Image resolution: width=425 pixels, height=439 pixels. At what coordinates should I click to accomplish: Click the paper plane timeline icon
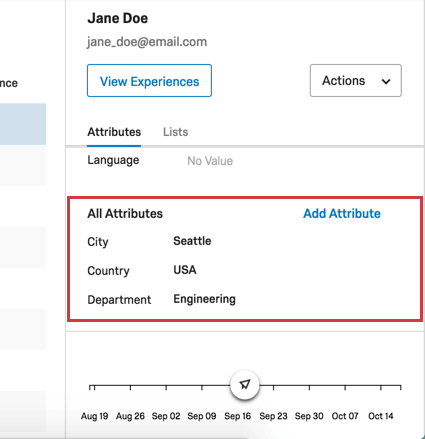(x=245, y=384)
